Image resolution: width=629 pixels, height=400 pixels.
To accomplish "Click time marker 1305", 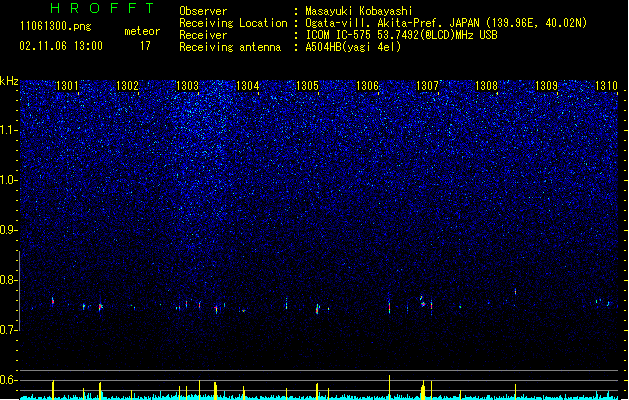I will click(307, 85).
